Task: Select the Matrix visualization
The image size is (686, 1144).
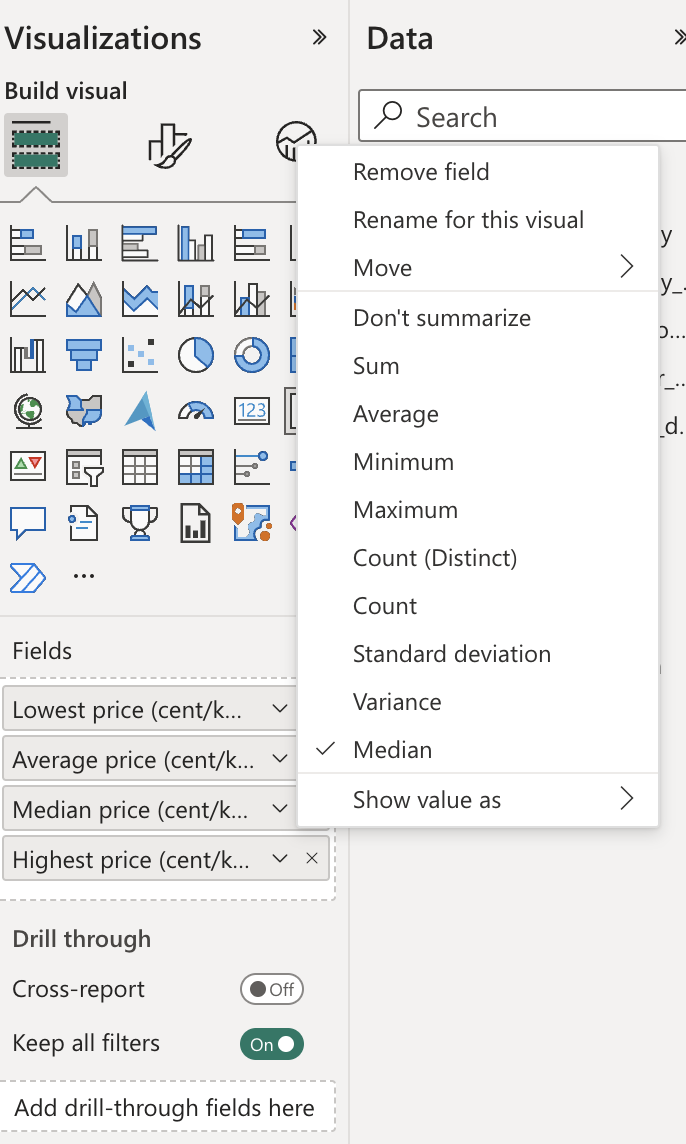Action: click(196, 466)
